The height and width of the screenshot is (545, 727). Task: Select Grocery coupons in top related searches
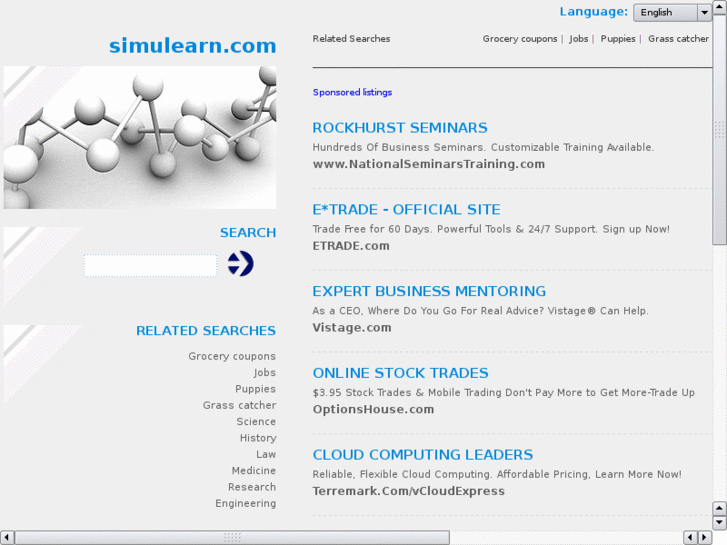(520, 39)
